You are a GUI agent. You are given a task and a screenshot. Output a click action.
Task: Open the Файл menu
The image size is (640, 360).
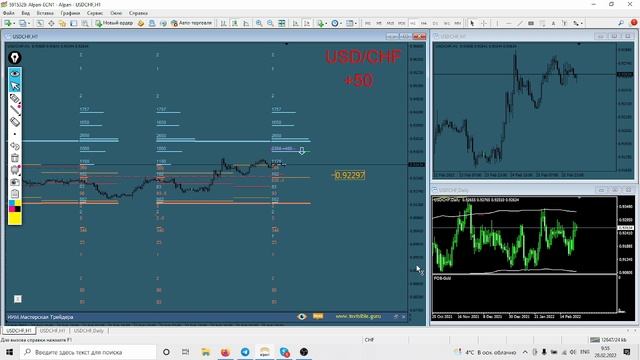pos(9,13)
